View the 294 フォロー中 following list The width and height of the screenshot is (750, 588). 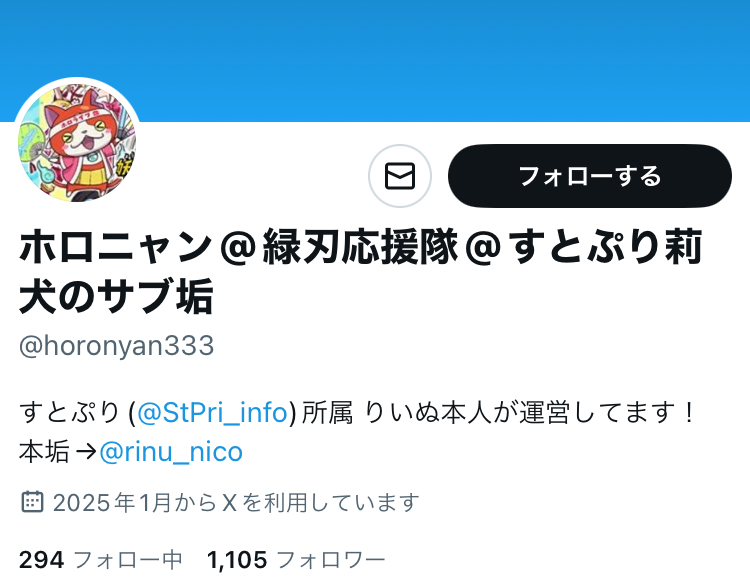101,560
